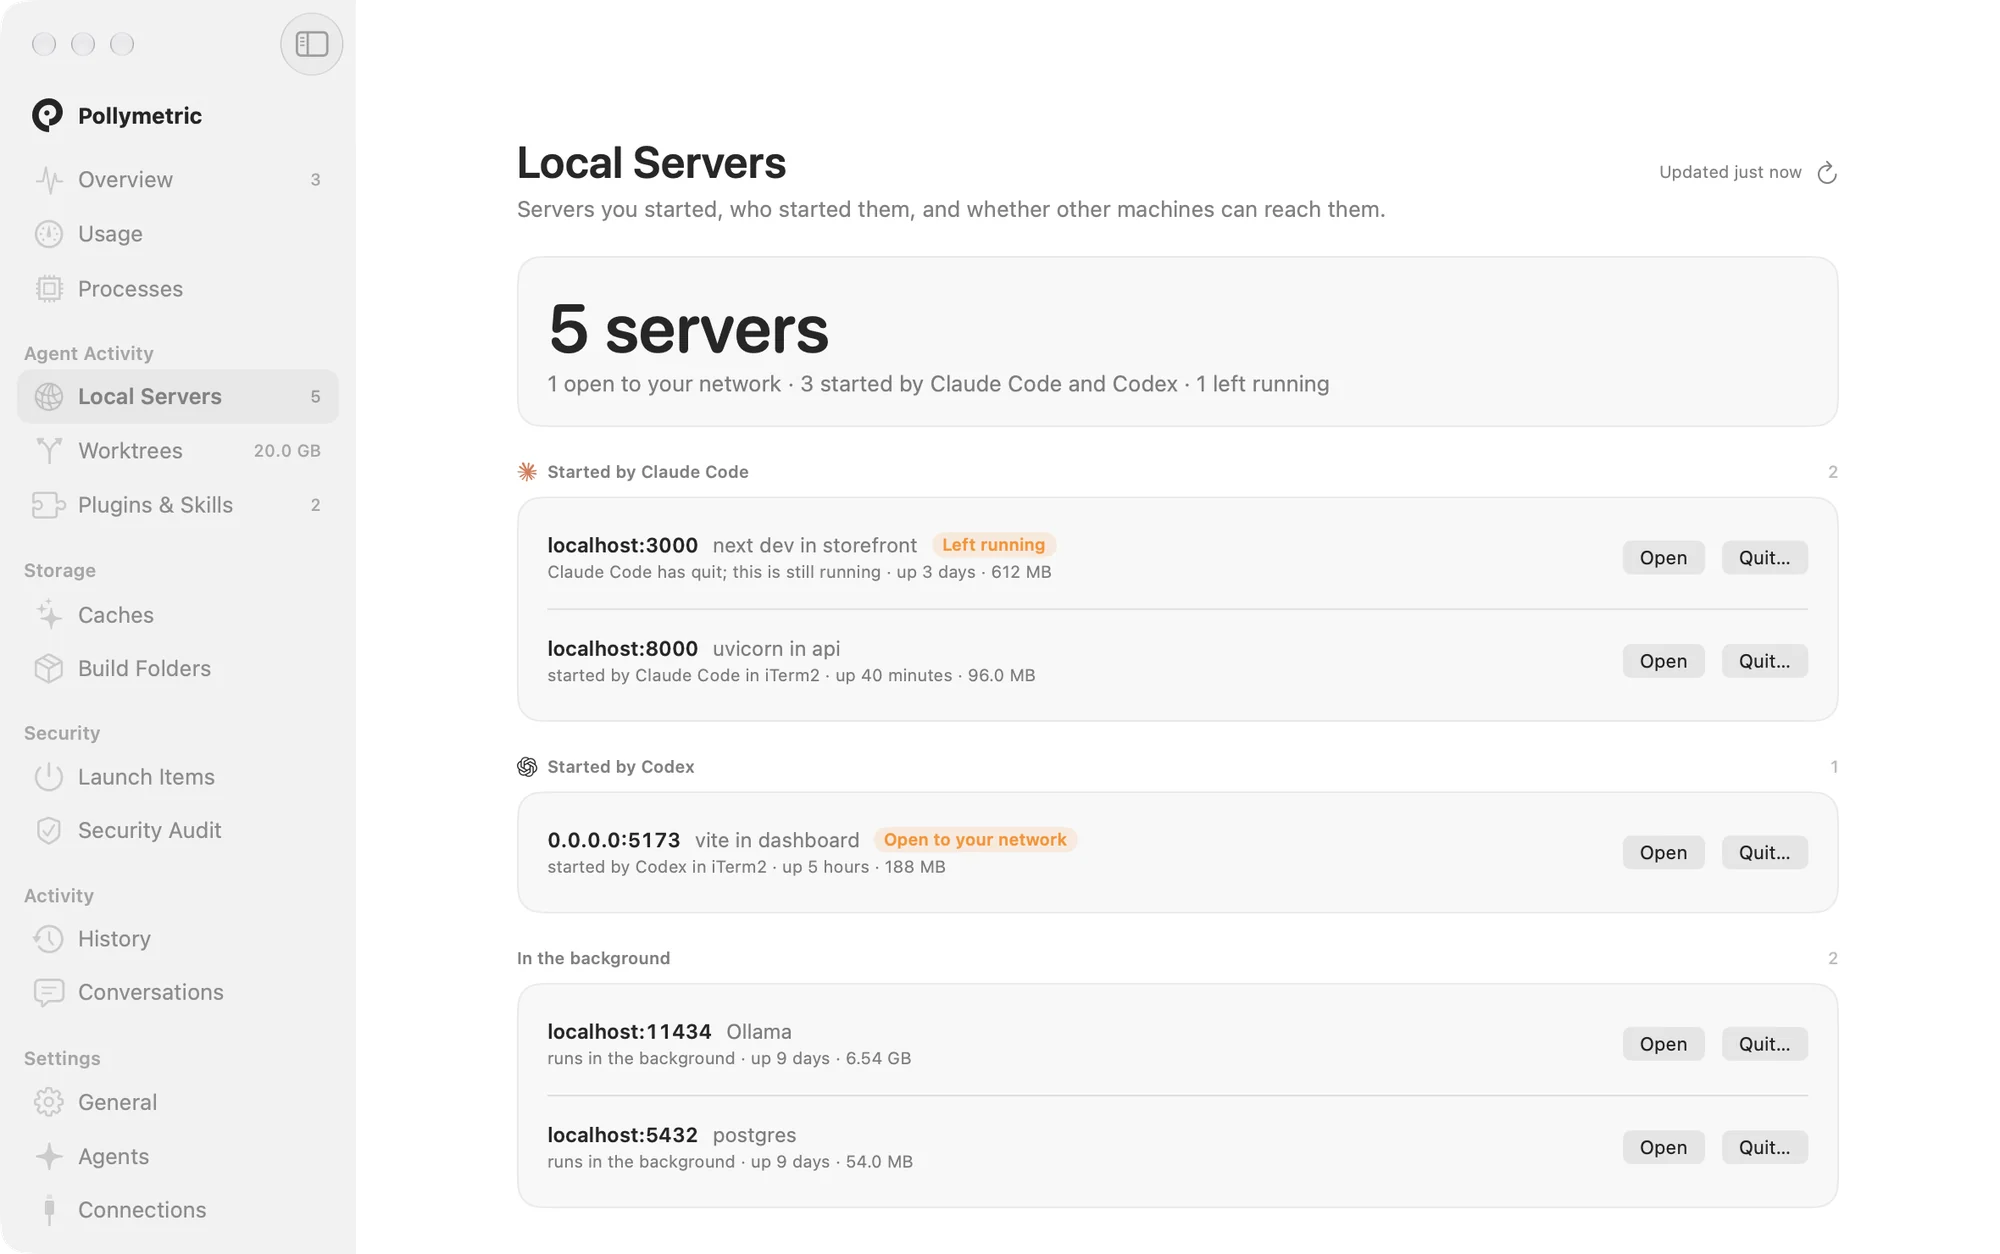Click the Pollymetric logo icon
The image size is (2000, 1254).
[x=47, y=115]
